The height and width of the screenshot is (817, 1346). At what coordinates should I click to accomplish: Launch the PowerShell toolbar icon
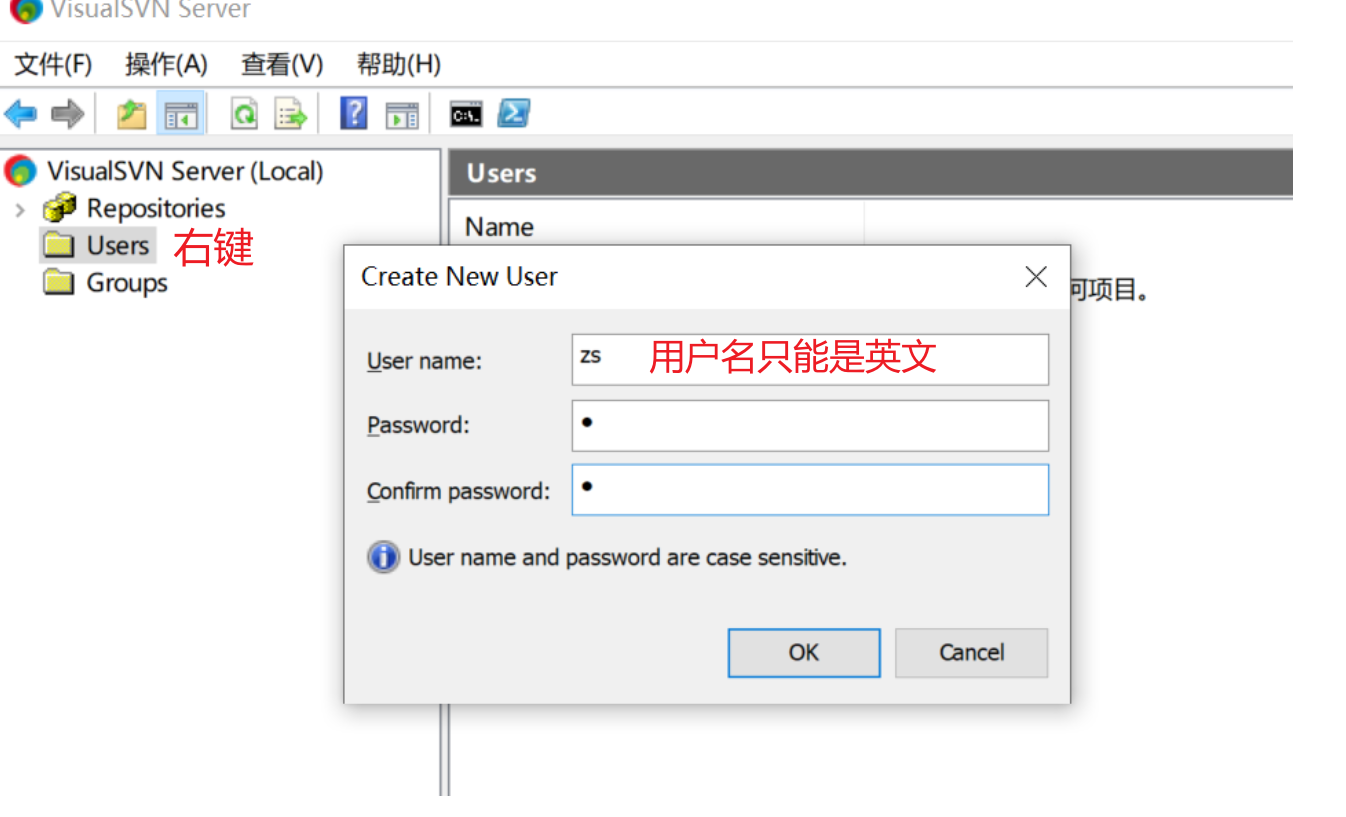click(514, 113)
